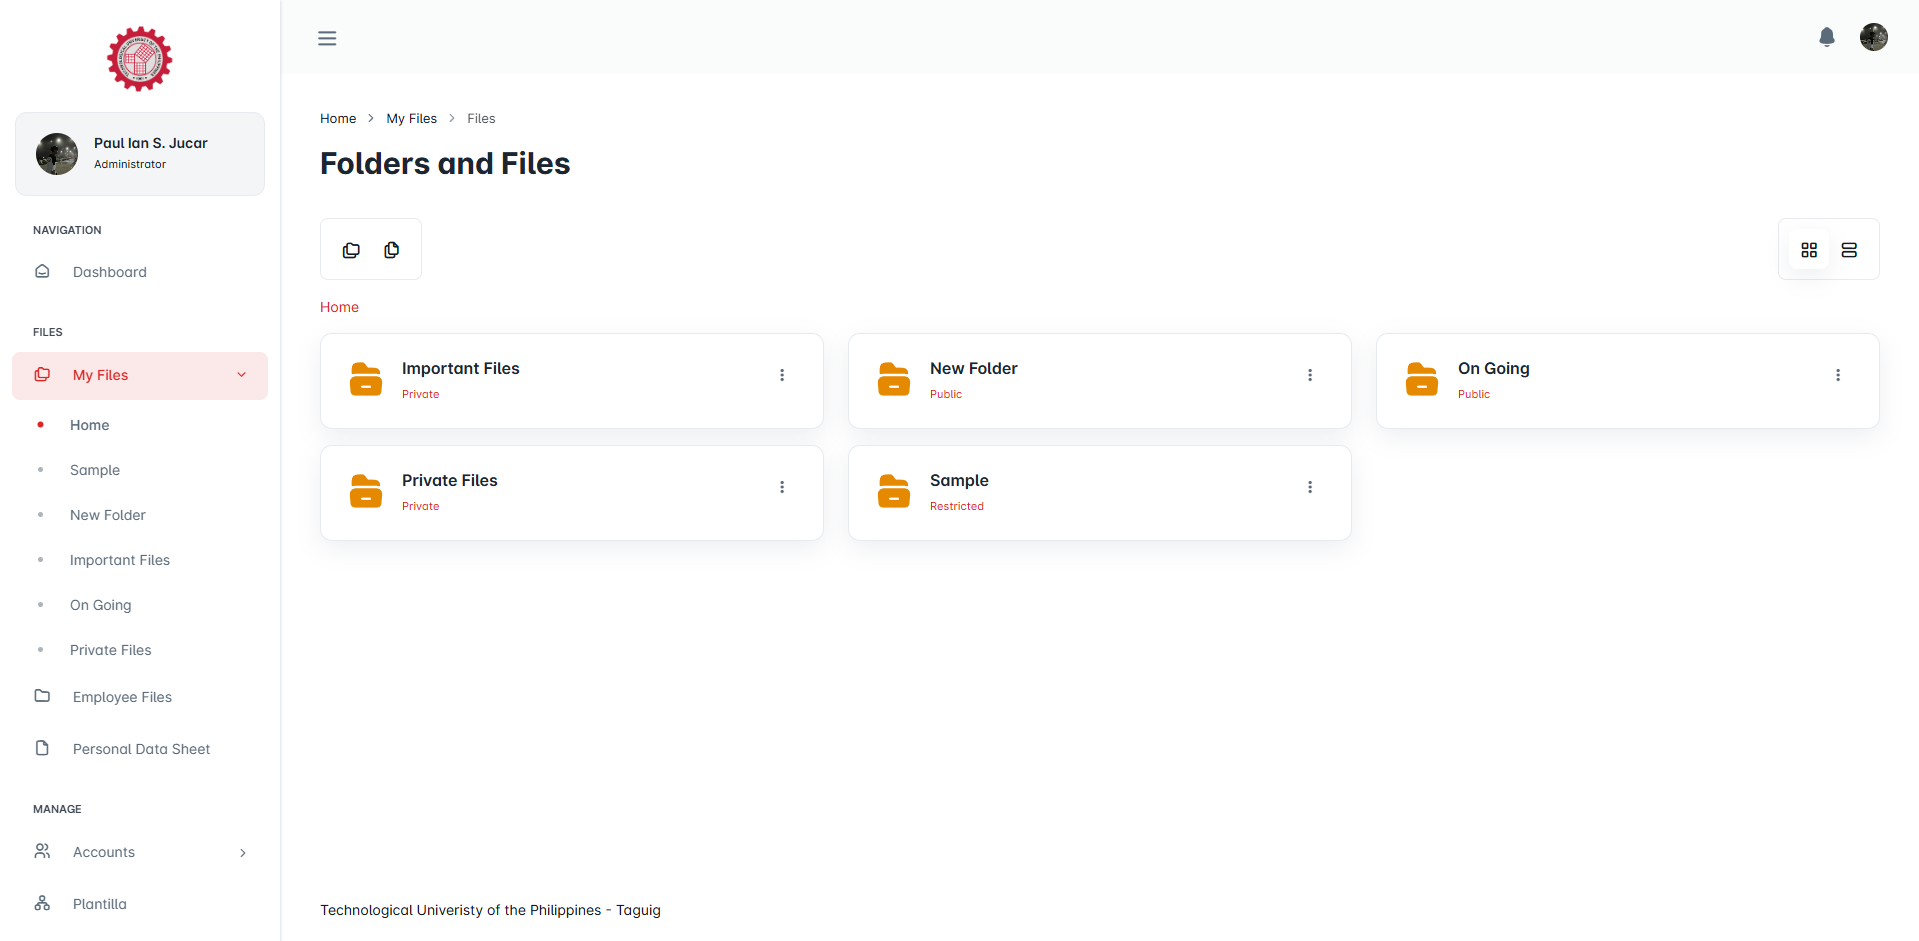Switch to grid view layout

click(x=1809, y=250)
